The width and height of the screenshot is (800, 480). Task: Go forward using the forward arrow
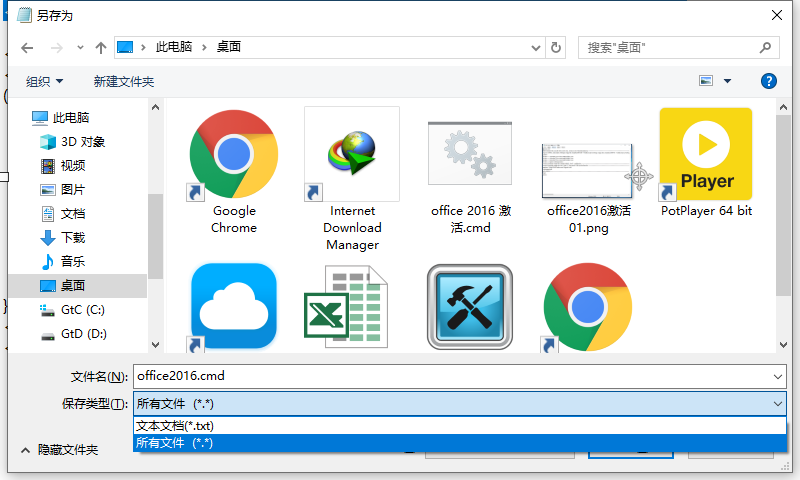[x=57, y=48]
